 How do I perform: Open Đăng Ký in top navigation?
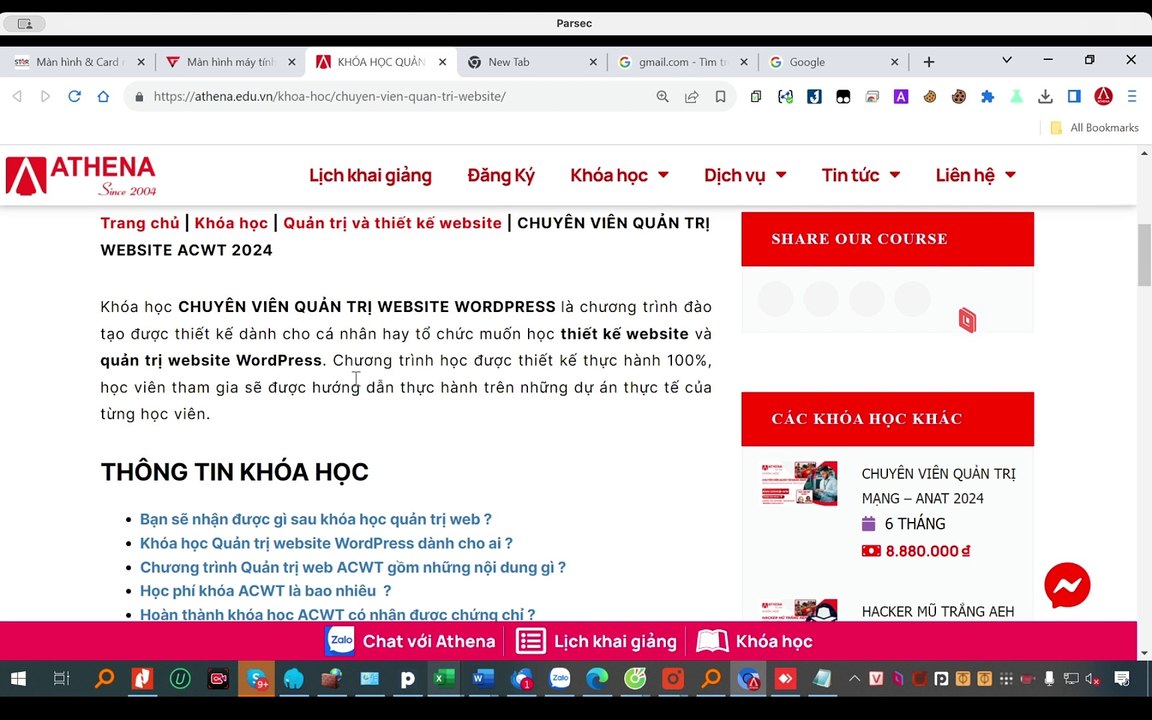(x=501, y=175)
